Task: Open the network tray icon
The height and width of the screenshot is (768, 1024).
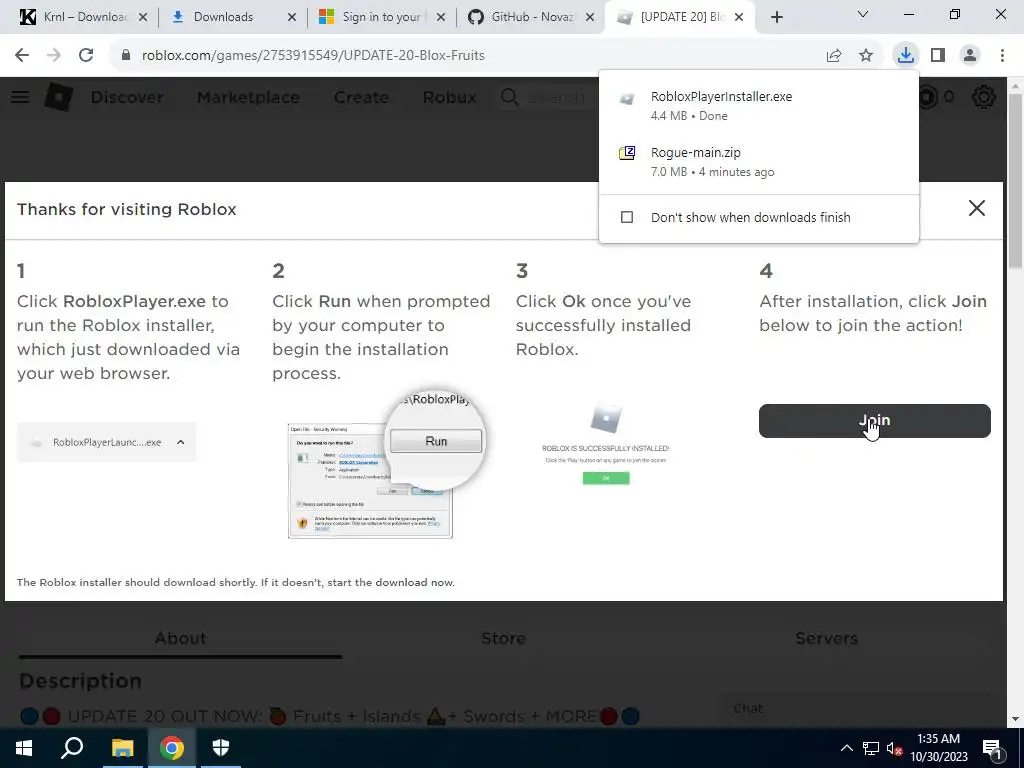Action: click(x=870, y=748)
